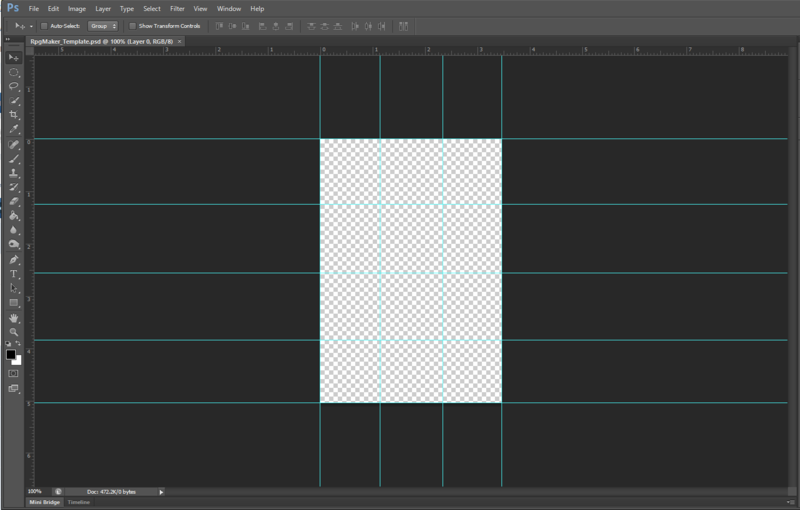The width and height of the screenshot is (800, 510).
Task: Select the Lasso tool
Action: pos(14,87)
